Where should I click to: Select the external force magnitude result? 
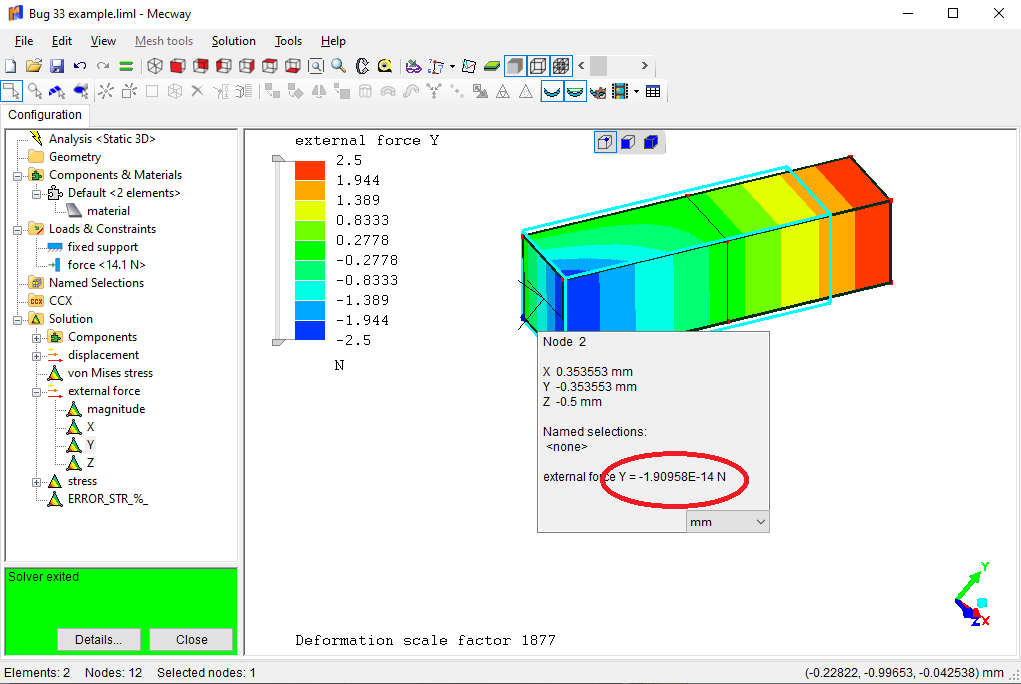pyautogui.click(x=116, y=409)
